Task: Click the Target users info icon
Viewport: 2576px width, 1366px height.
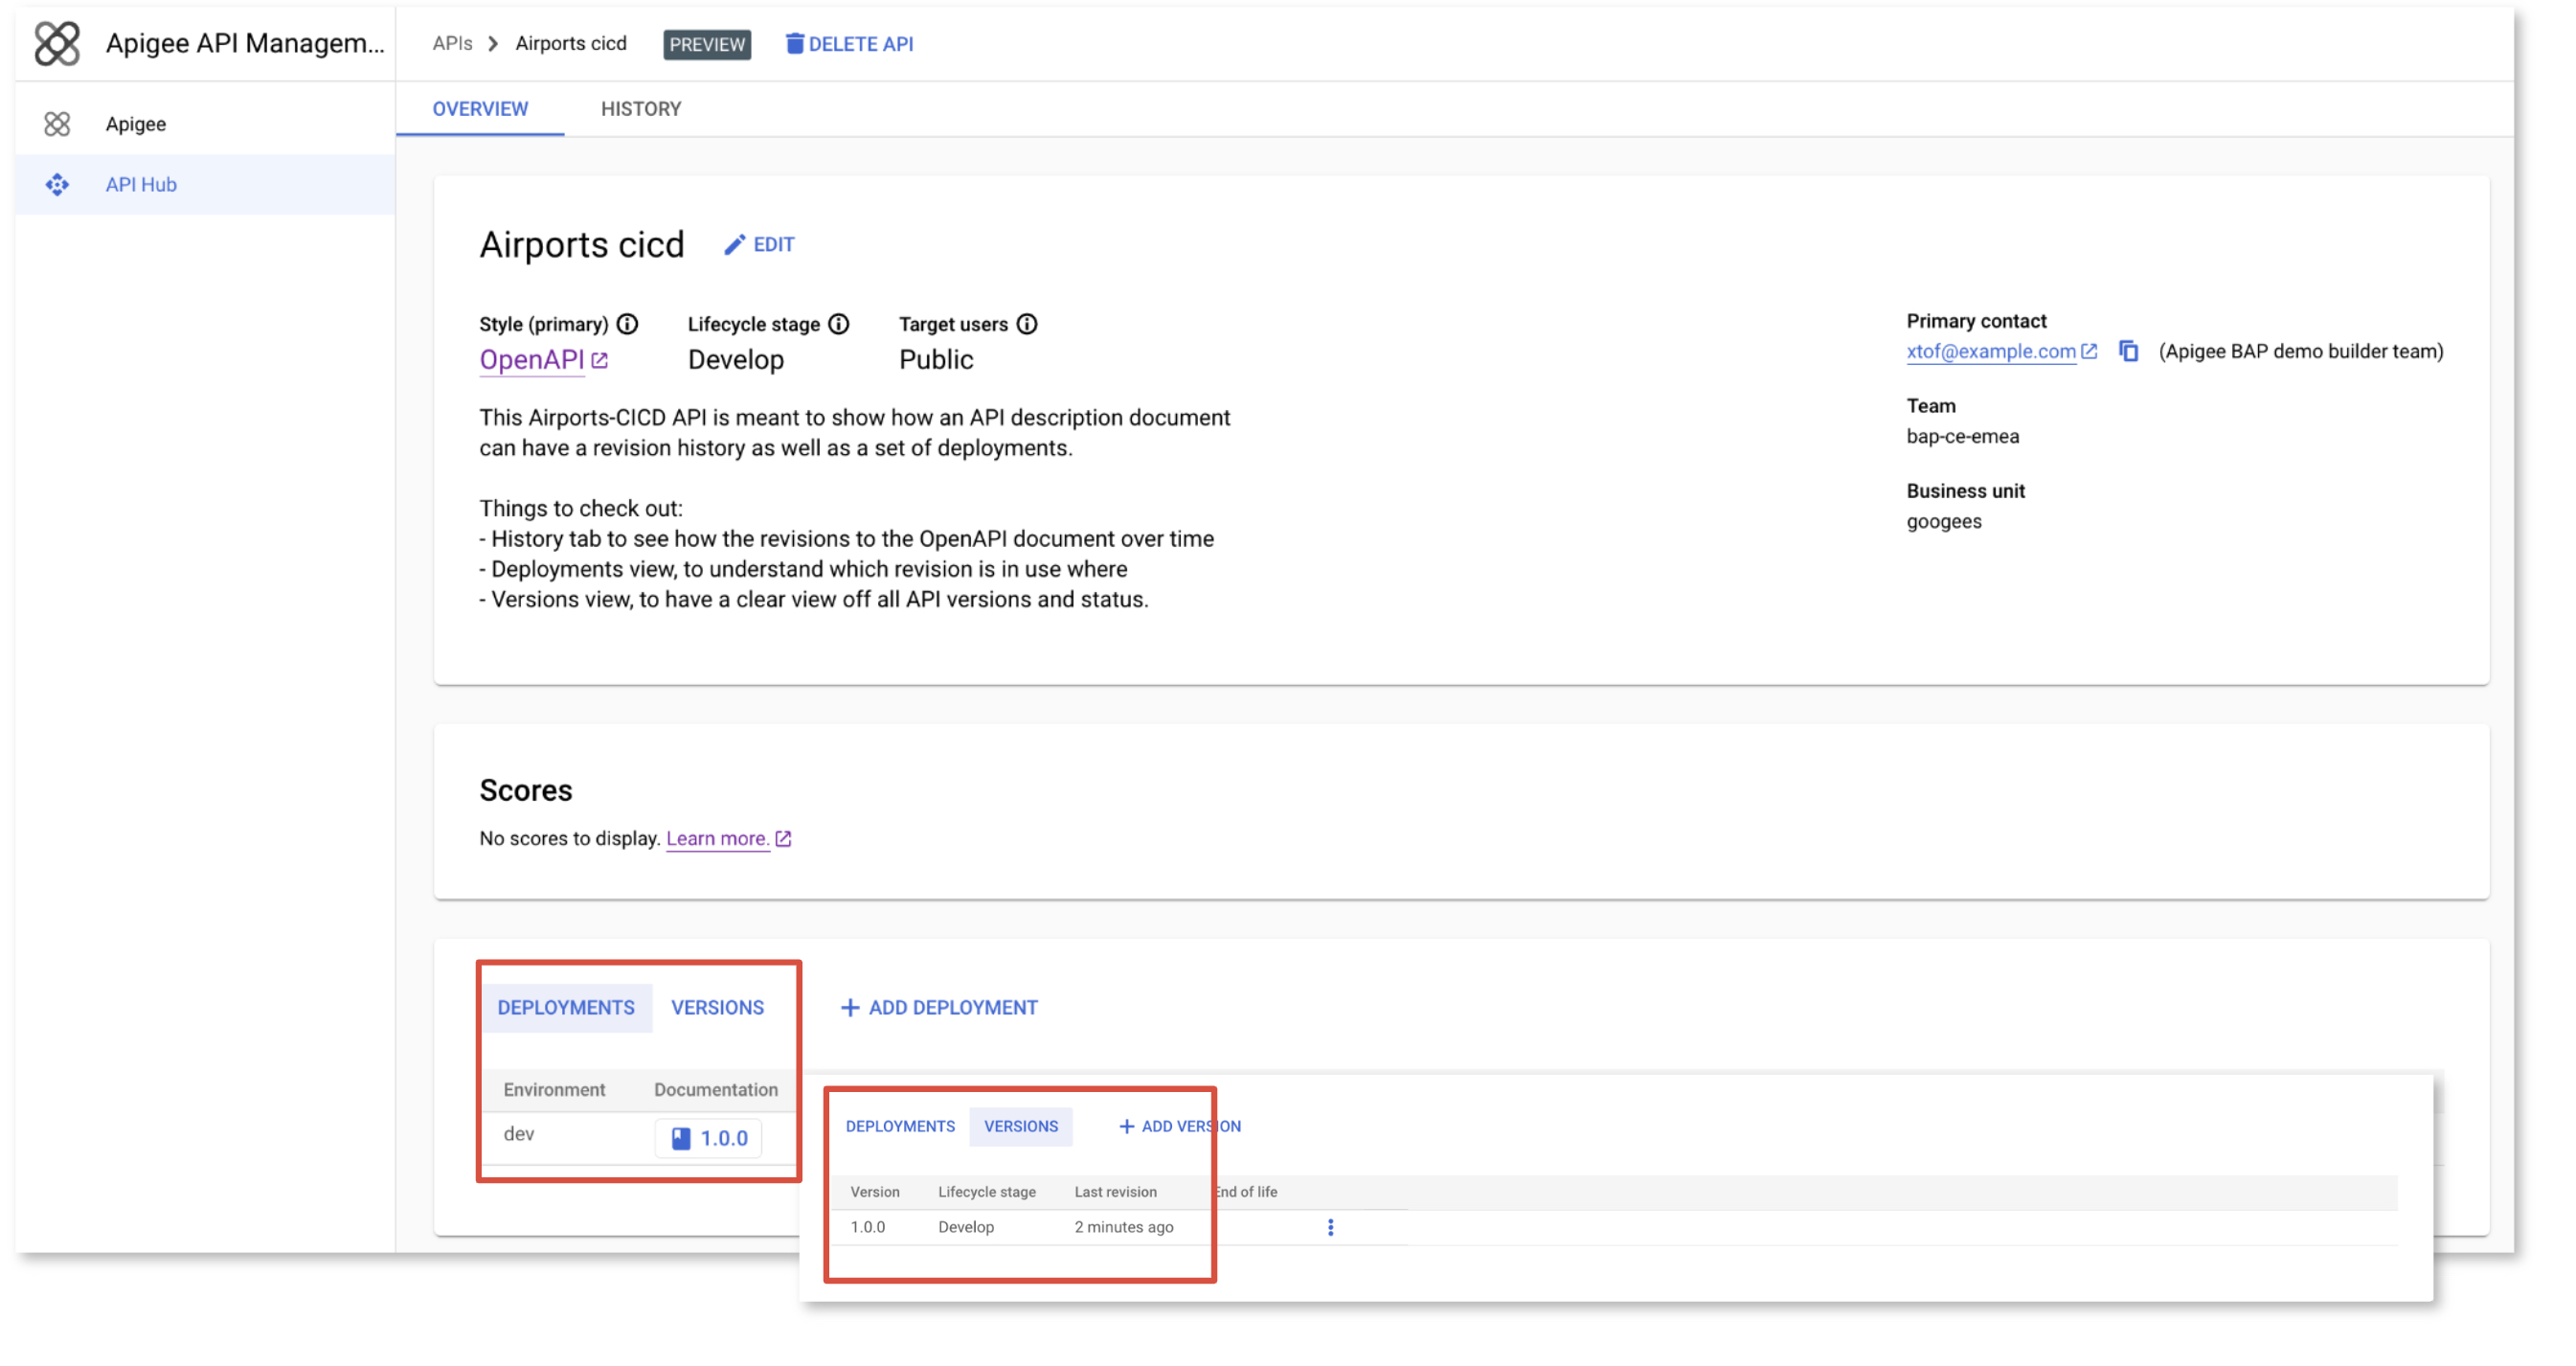Action: (1027, 324)
